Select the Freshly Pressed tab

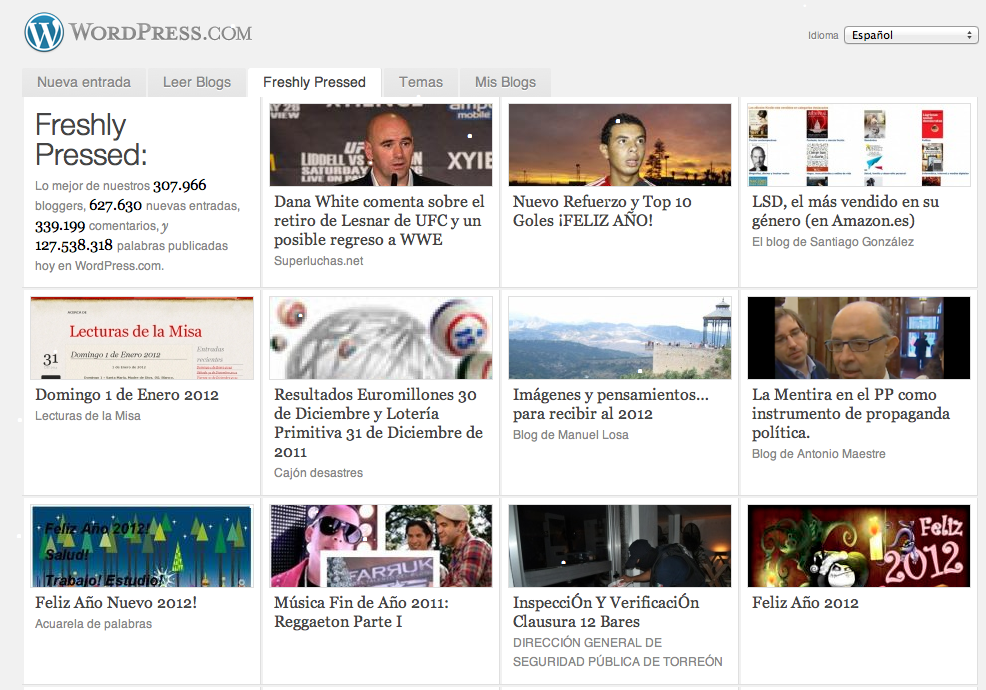pos(314,82)
